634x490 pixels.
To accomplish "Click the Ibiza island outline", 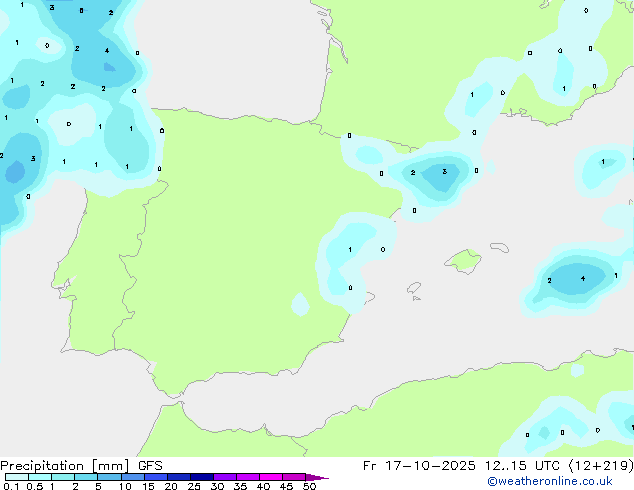I will [414, 288].
